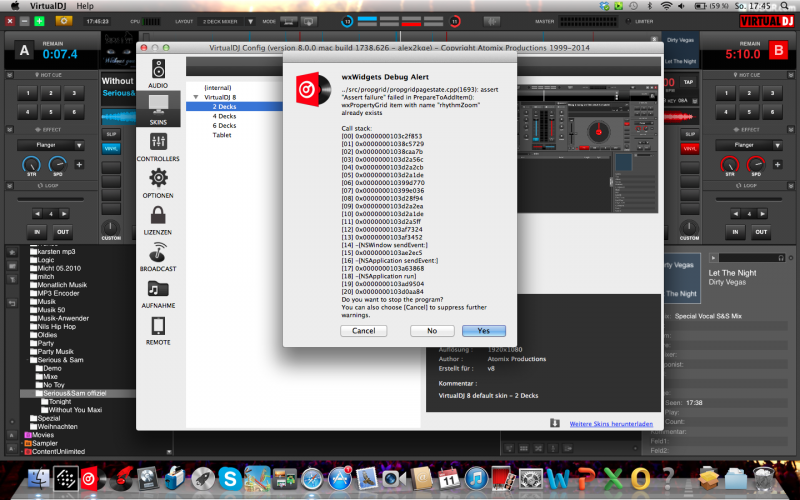Open Safari from the Dock
This screenshot has width=800, height=500.
coord(312,480)
